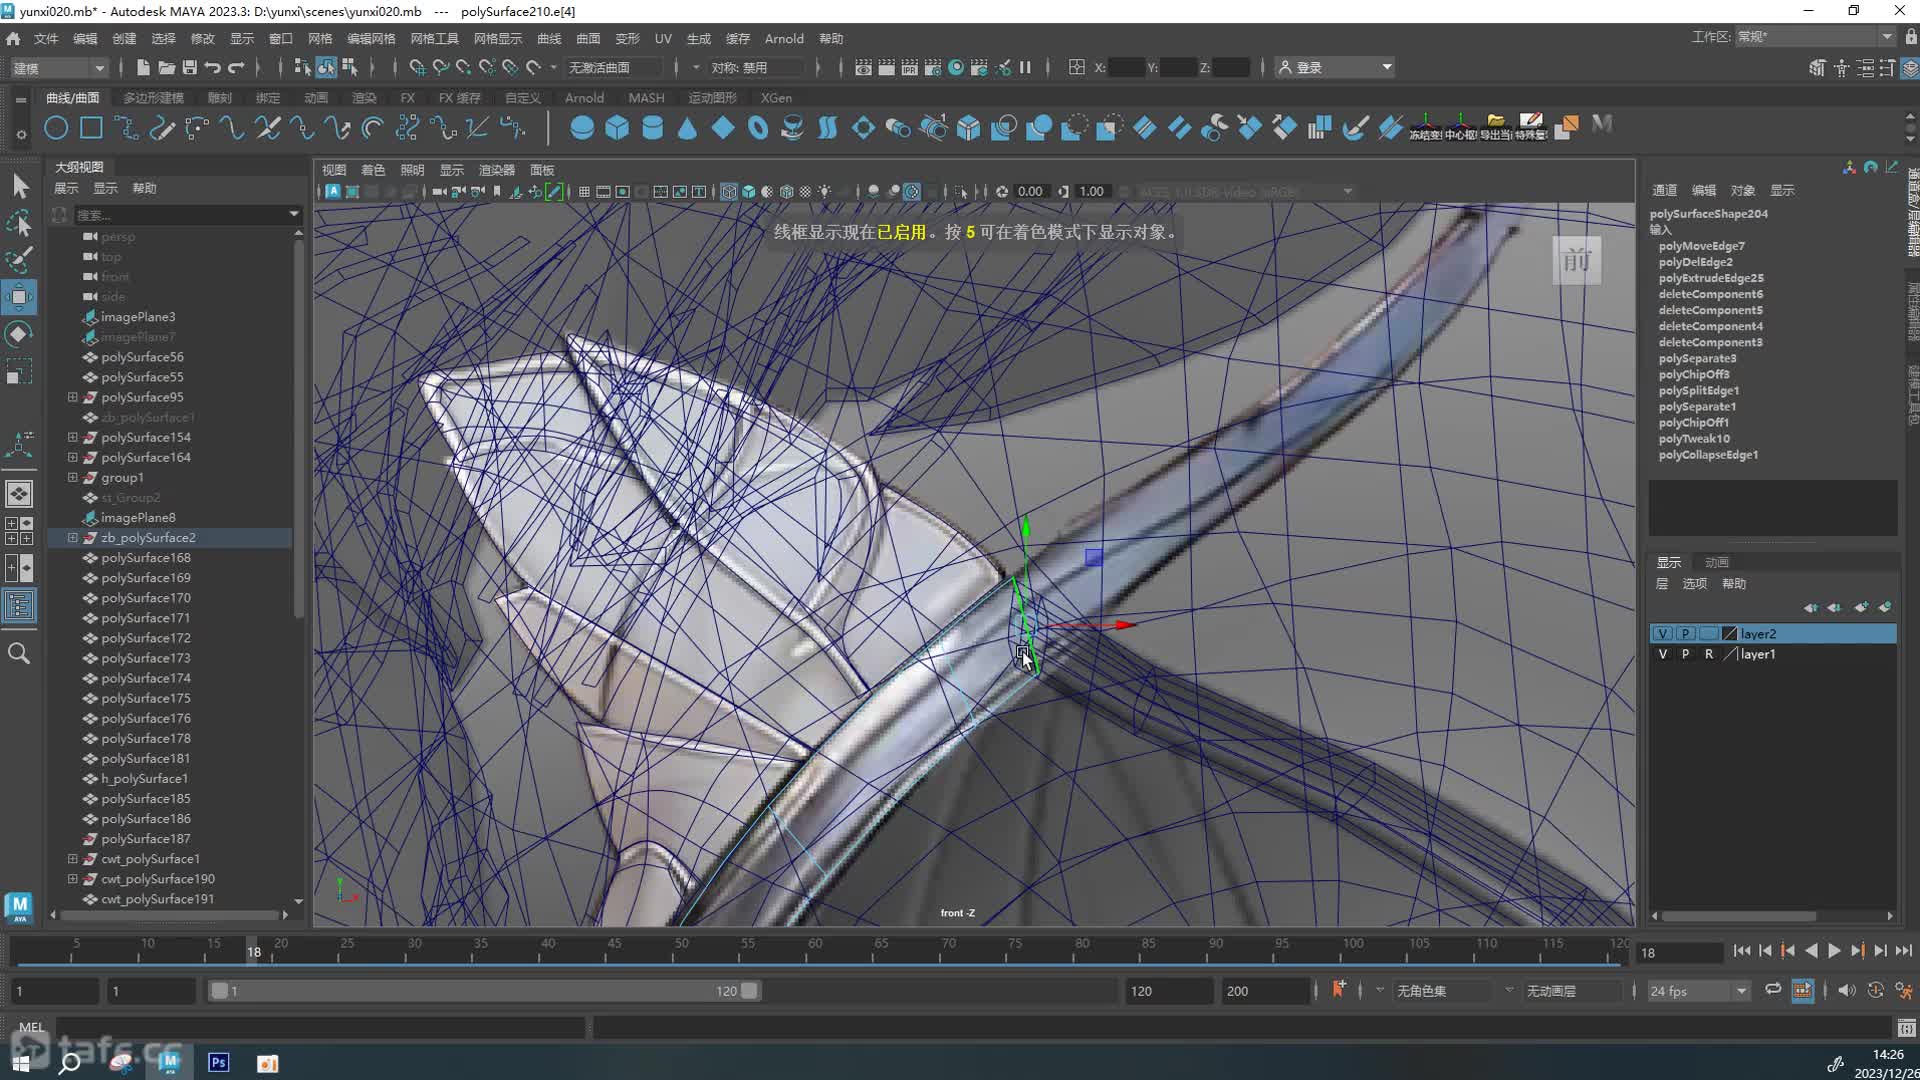Open the 文件 menu

tap(46, 39)
